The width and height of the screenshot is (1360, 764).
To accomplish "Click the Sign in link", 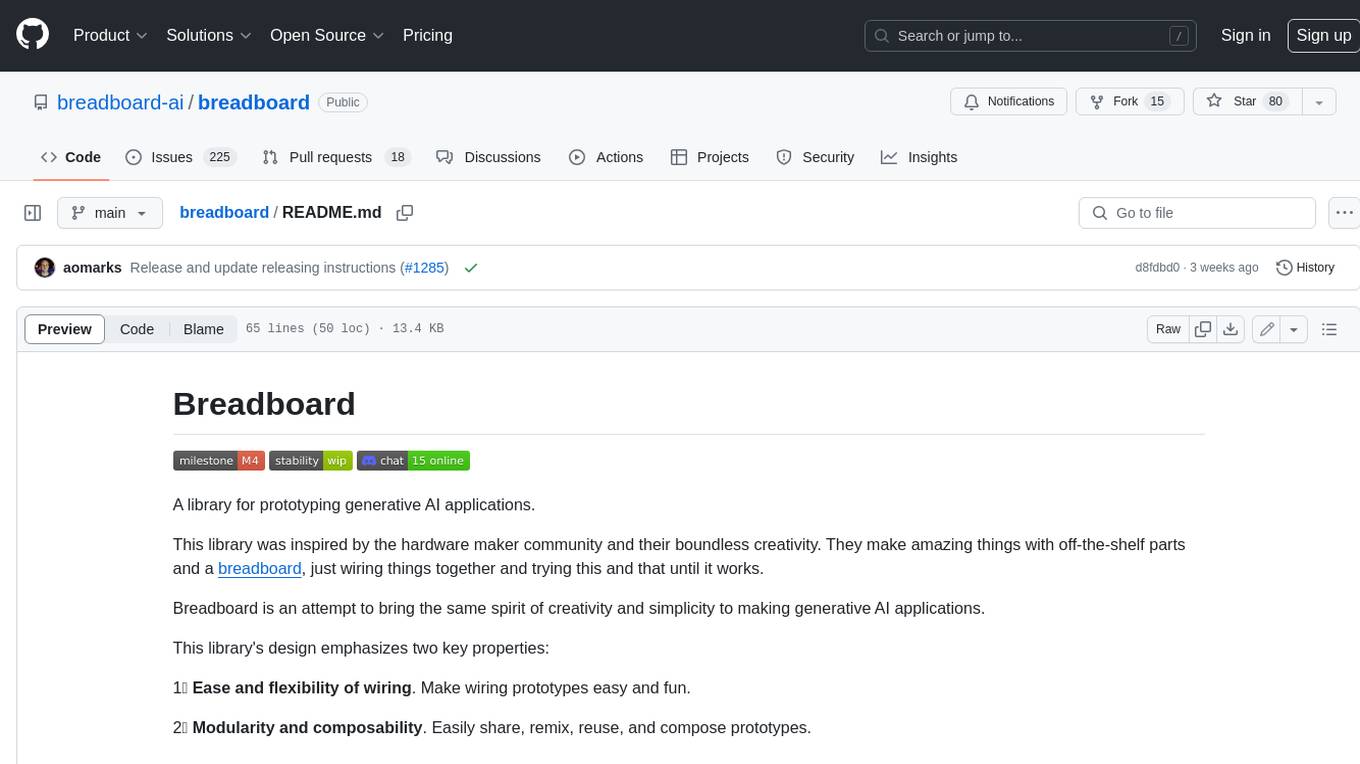I will 1245,35.
